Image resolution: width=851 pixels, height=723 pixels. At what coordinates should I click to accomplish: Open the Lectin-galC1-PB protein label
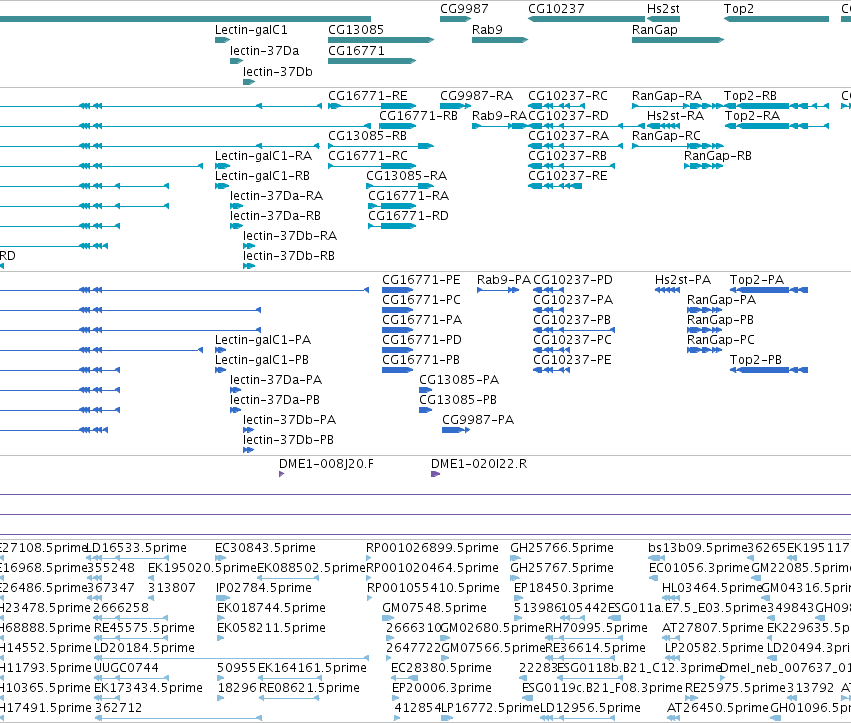pyautogui.click(x=262, y=360)
